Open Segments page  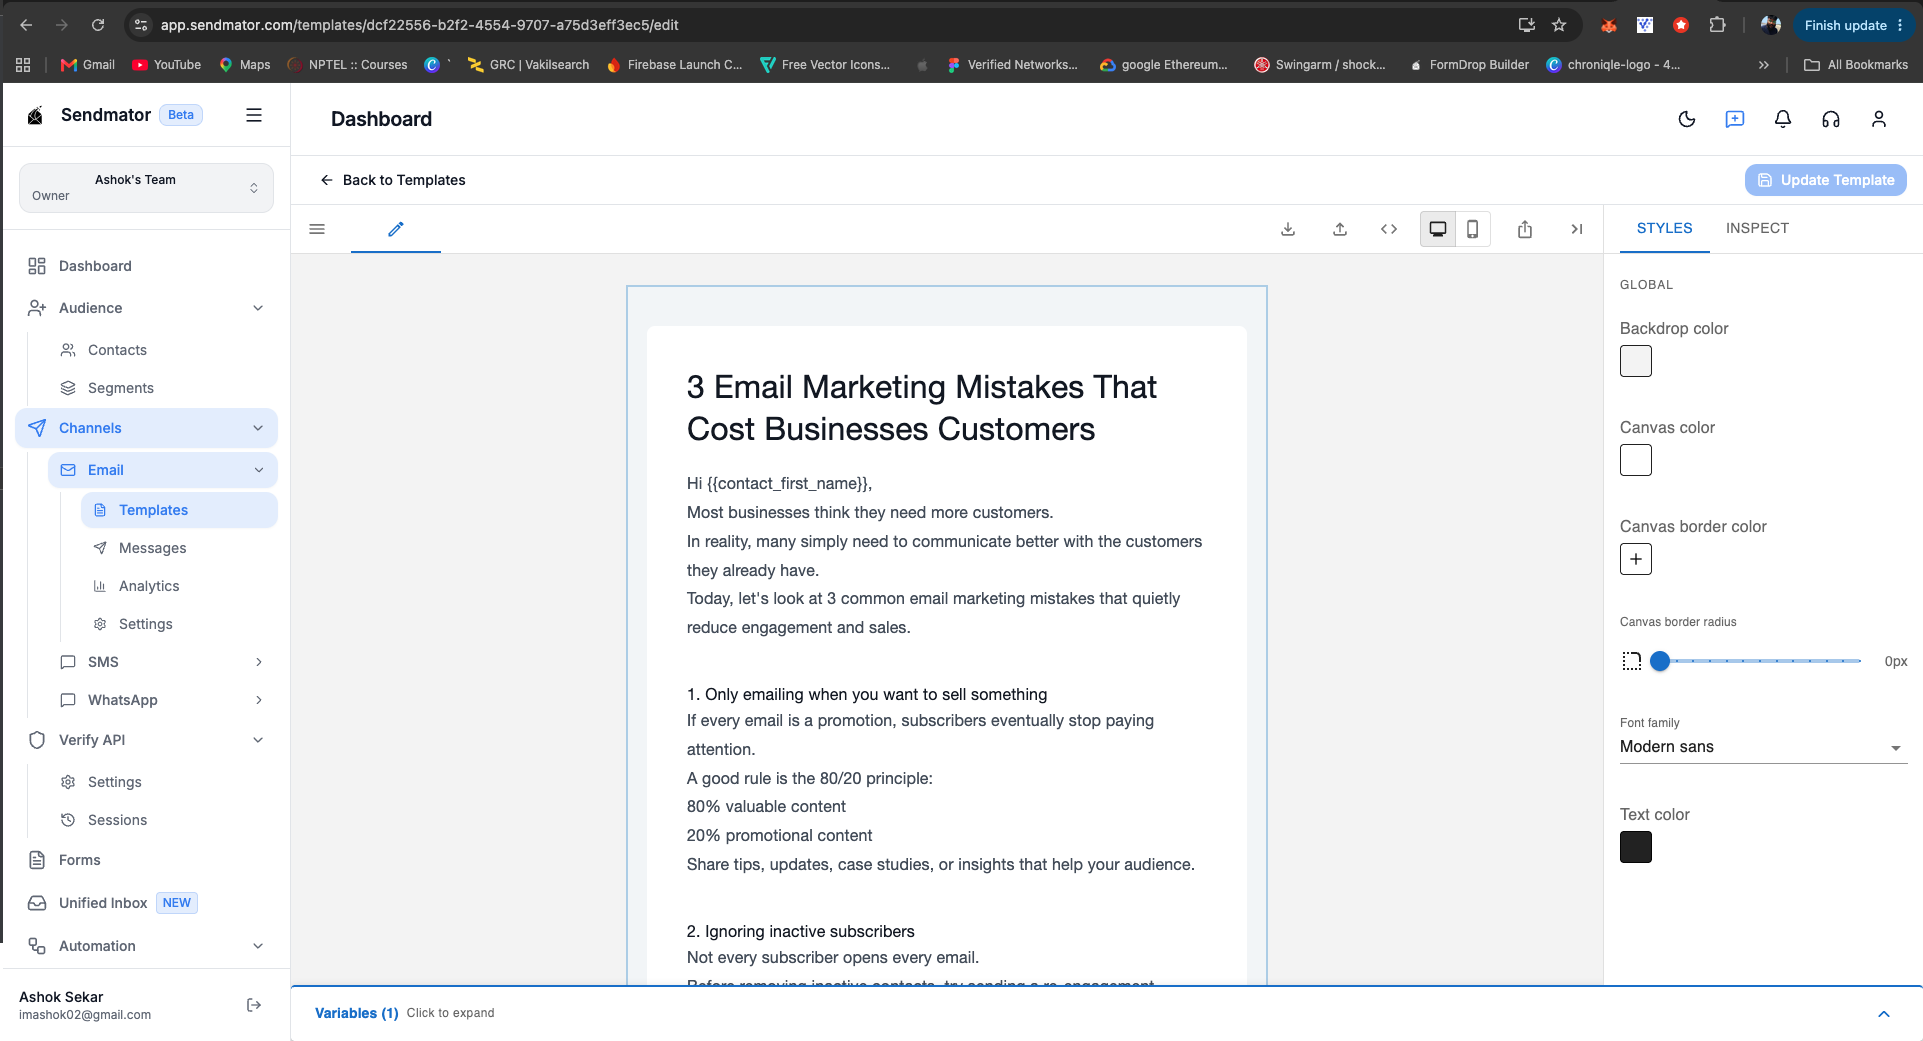pos(121,388)
